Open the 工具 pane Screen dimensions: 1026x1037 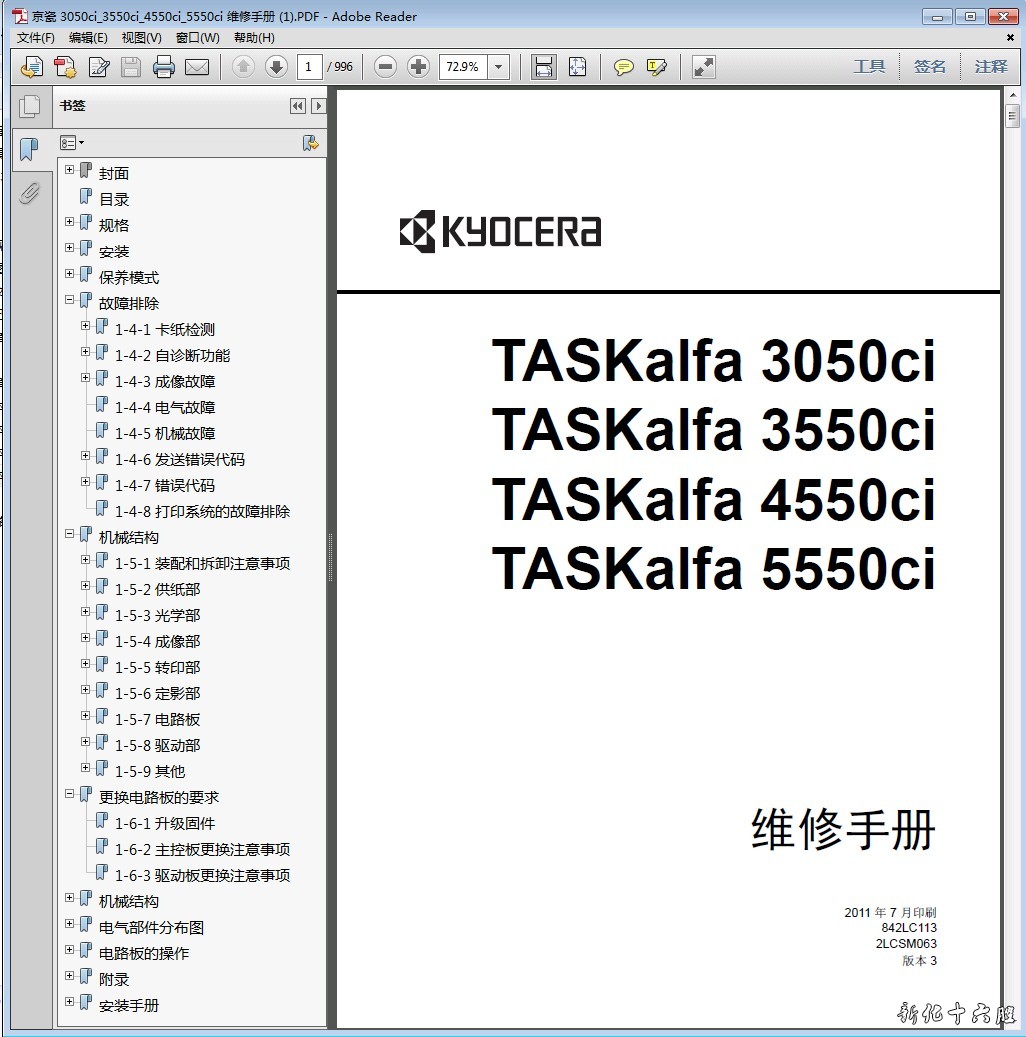pos(869,67)
